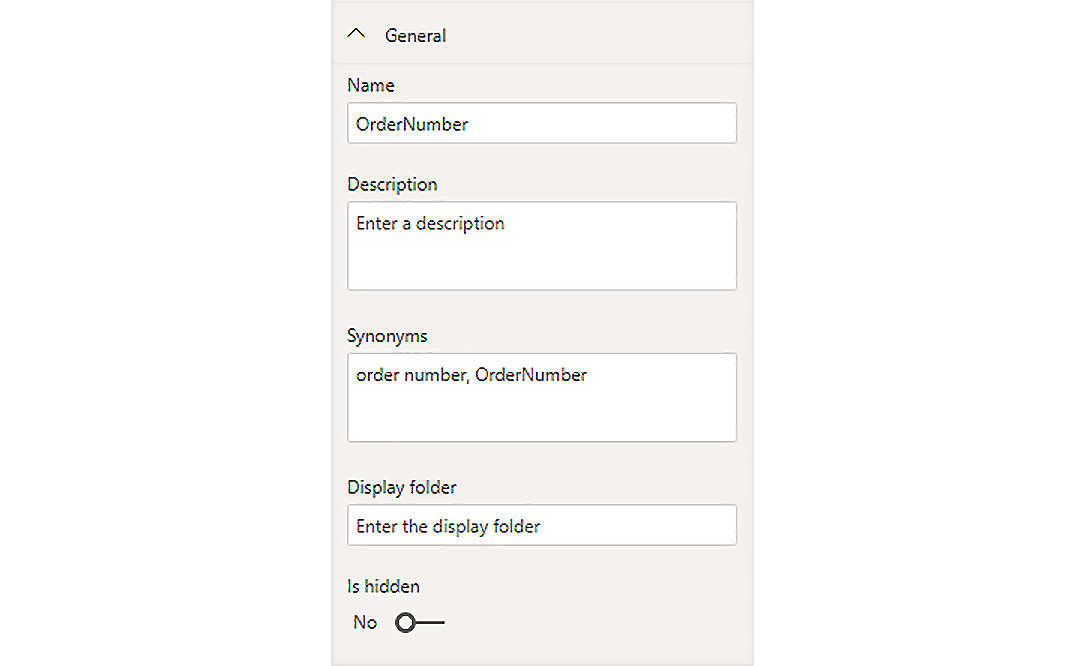Click the Synonyms field label
The height and width of the screenshot is (666, 1085).
pyautogui.click(x=387, y=336)
